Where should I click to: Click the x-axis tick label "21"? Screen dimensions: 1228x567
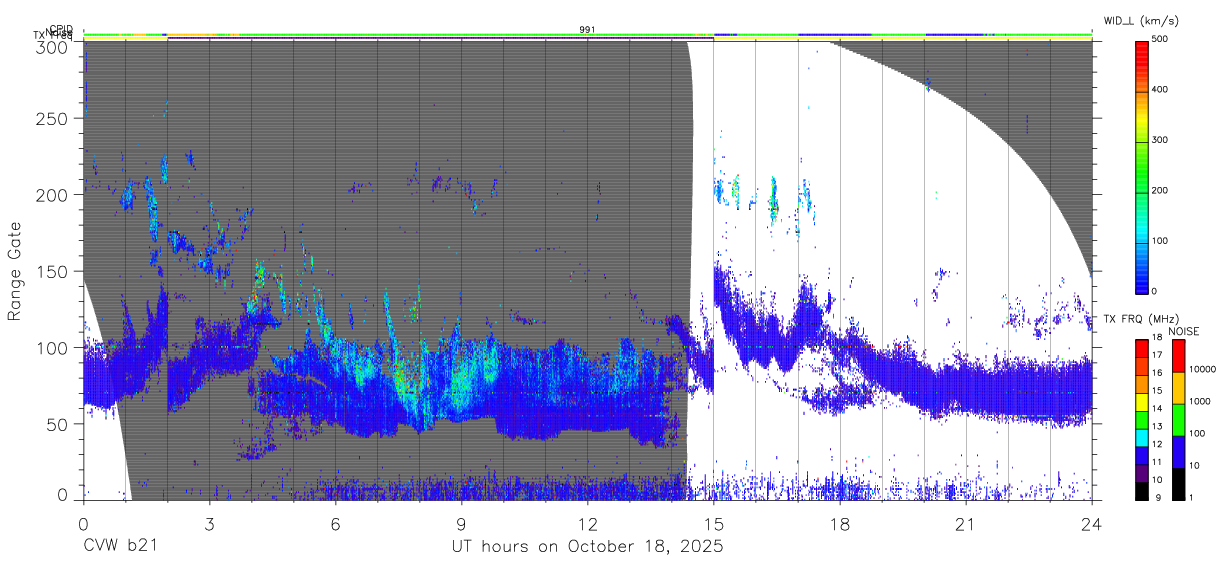966,524
